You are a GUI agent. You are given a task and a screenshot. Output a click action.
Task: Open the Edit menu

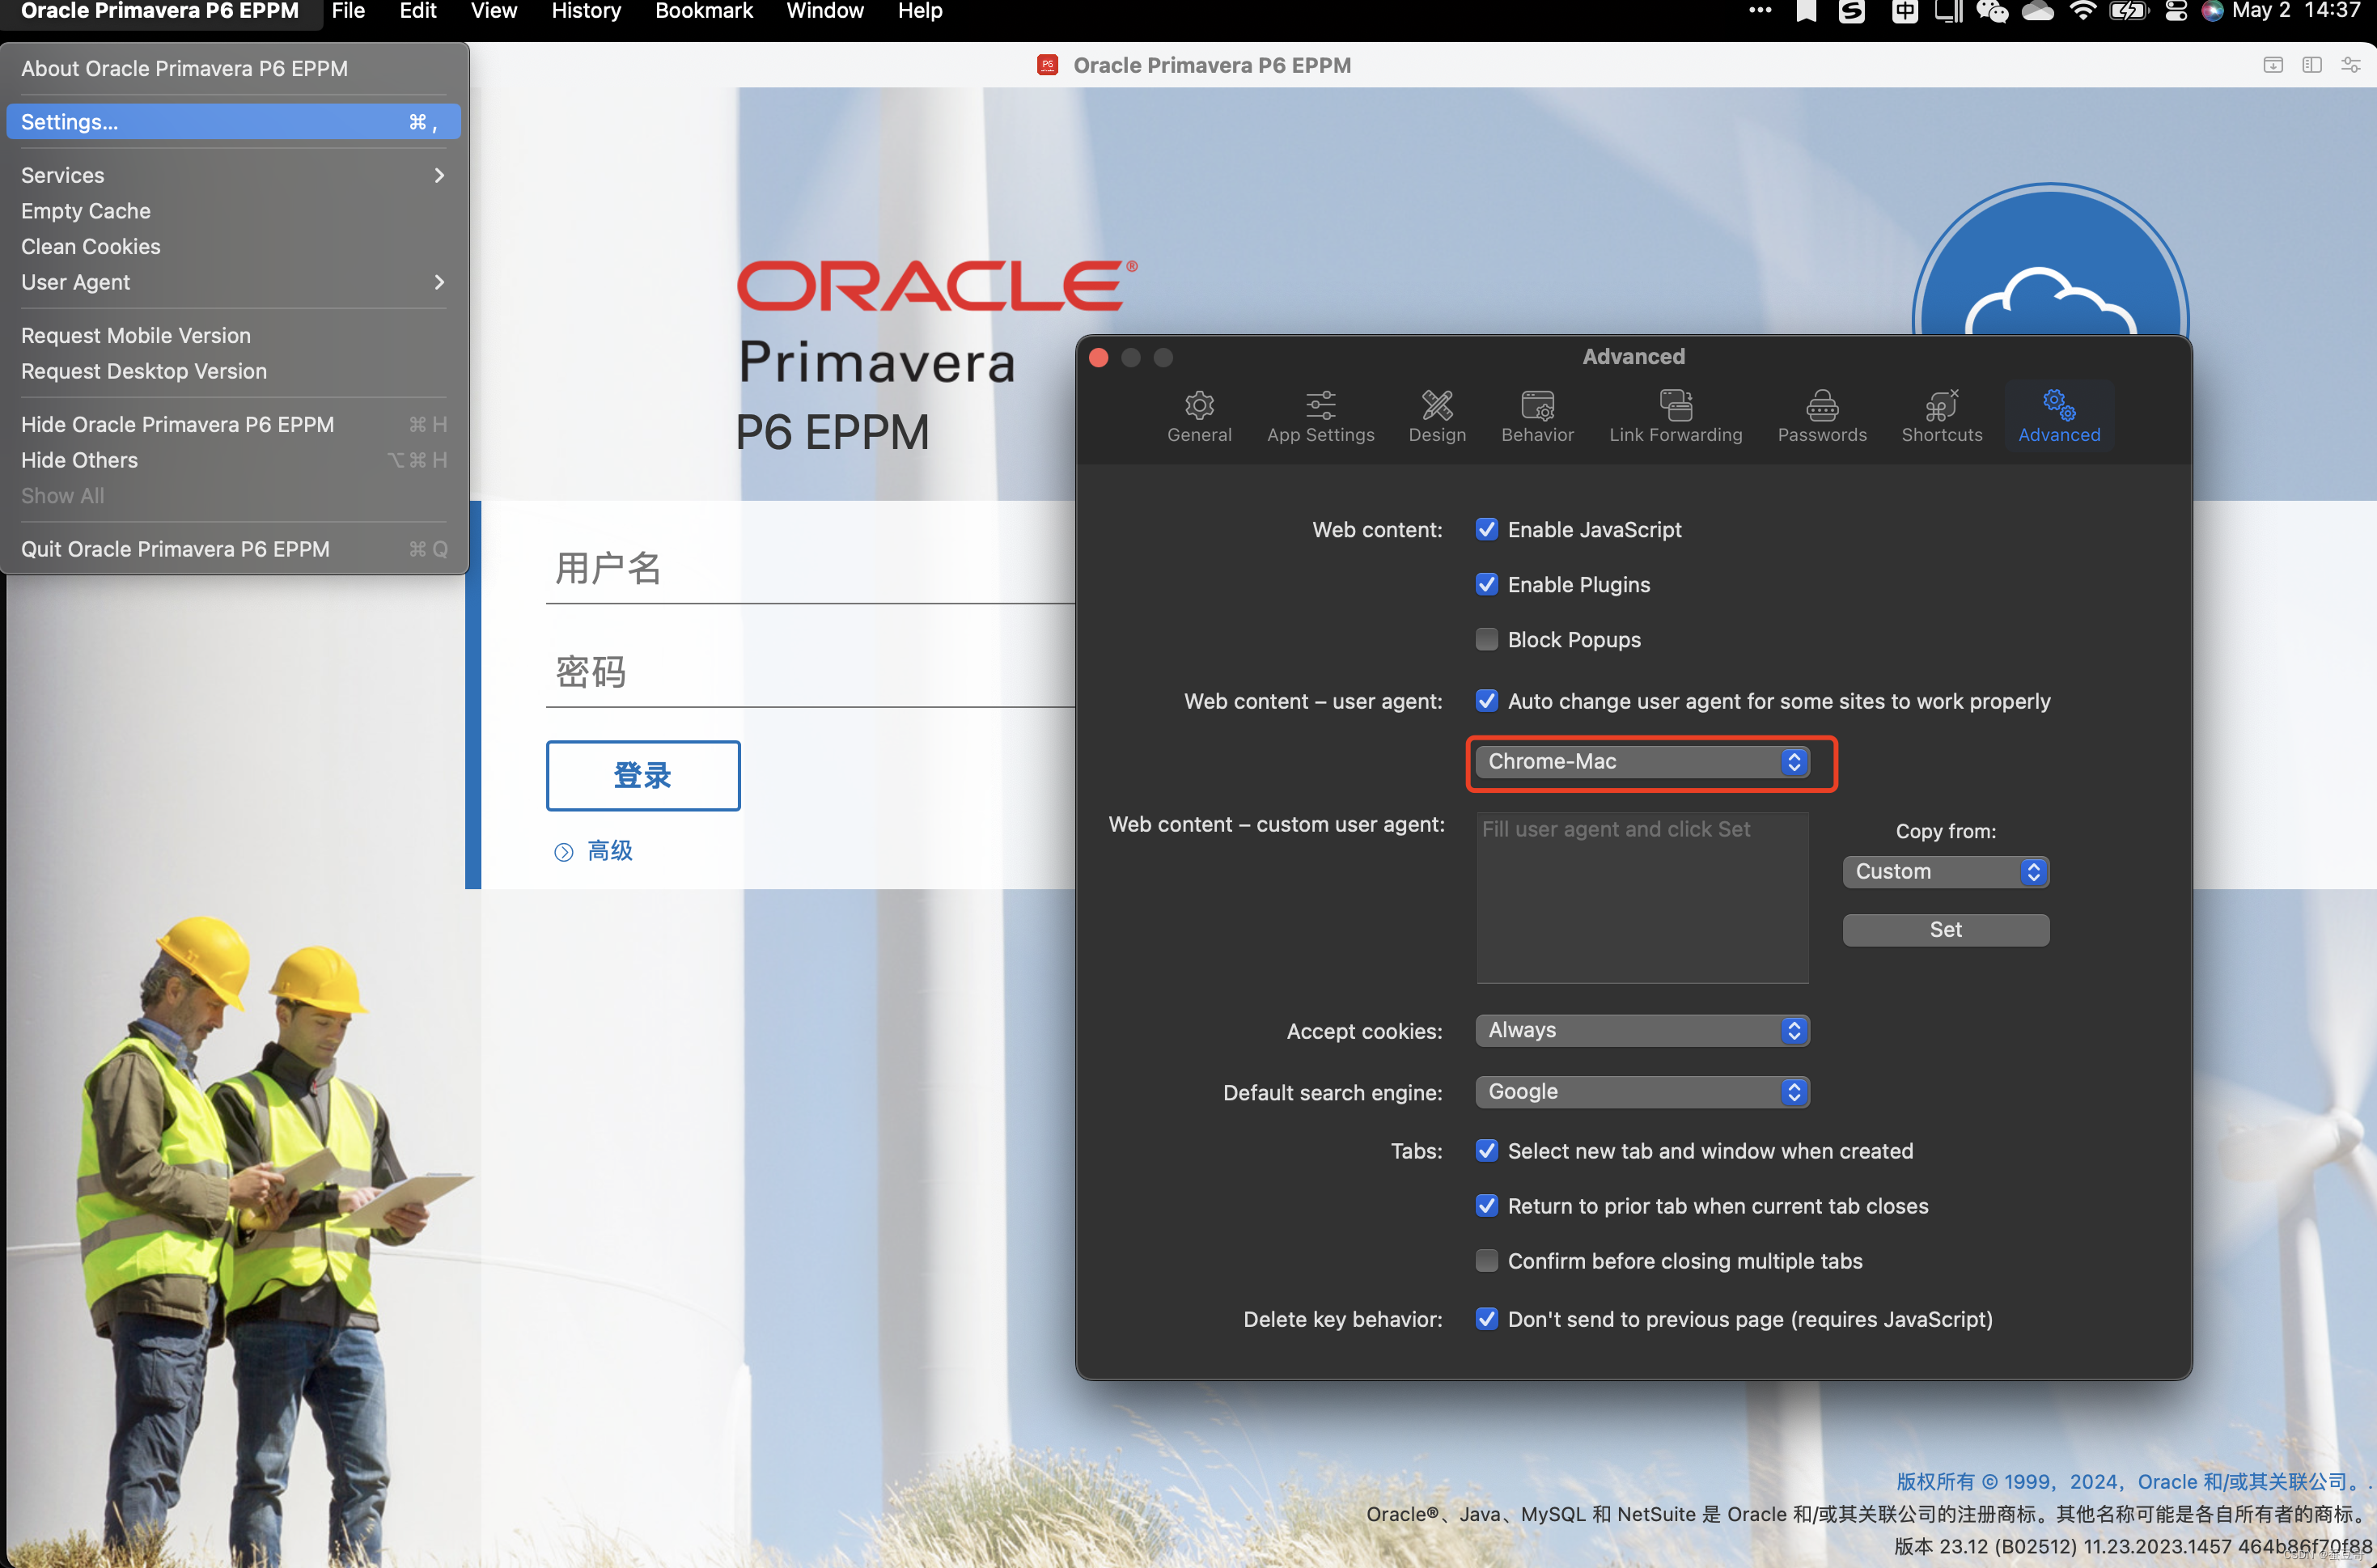click(418, 11)
